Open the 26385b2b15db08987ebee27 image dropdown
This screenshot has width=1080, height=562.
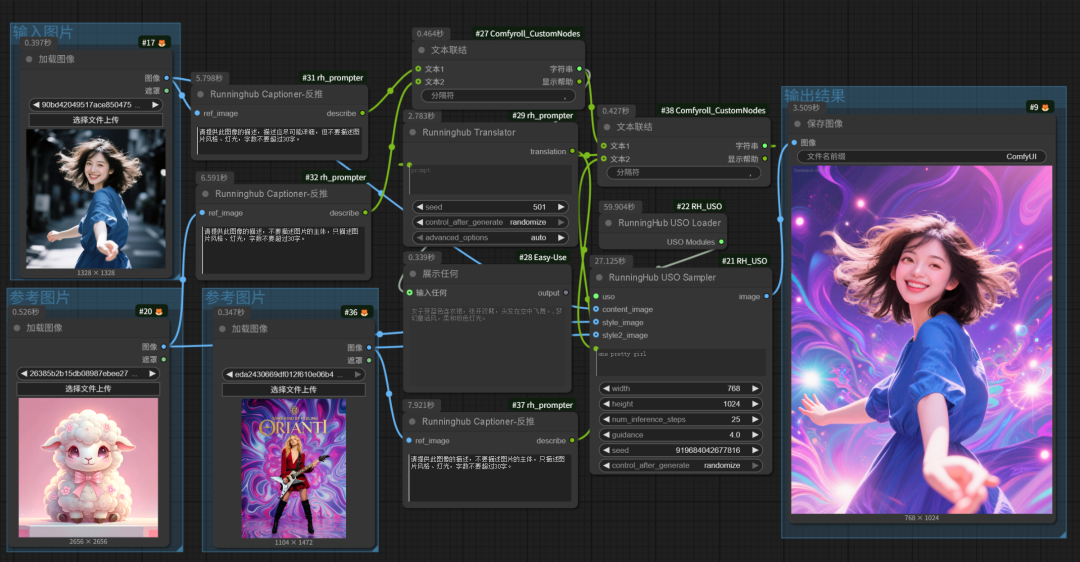(87, 373)
